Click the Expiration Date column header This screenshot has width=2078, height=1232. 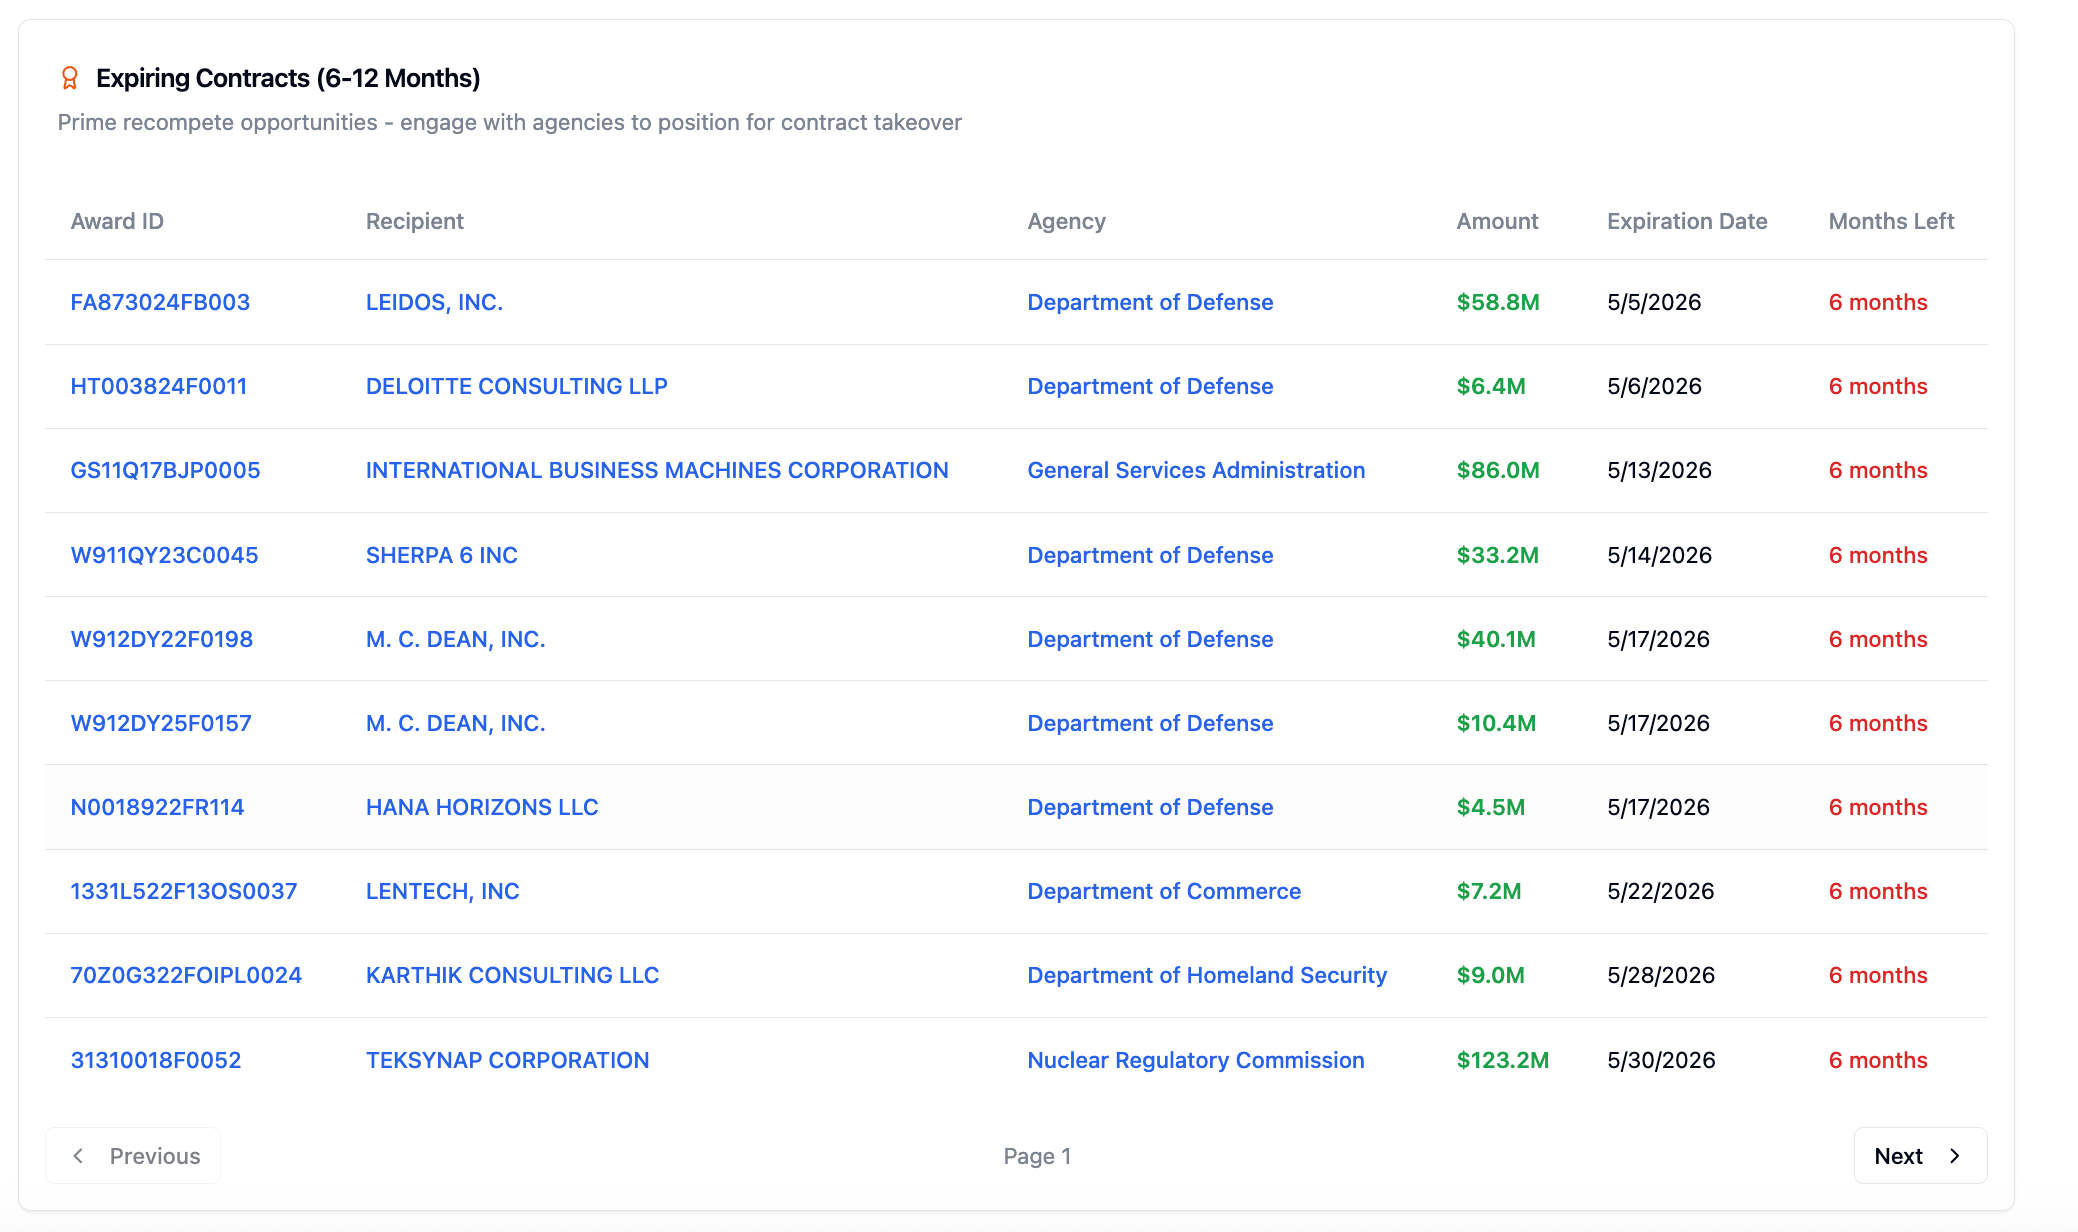(1687, 220)
